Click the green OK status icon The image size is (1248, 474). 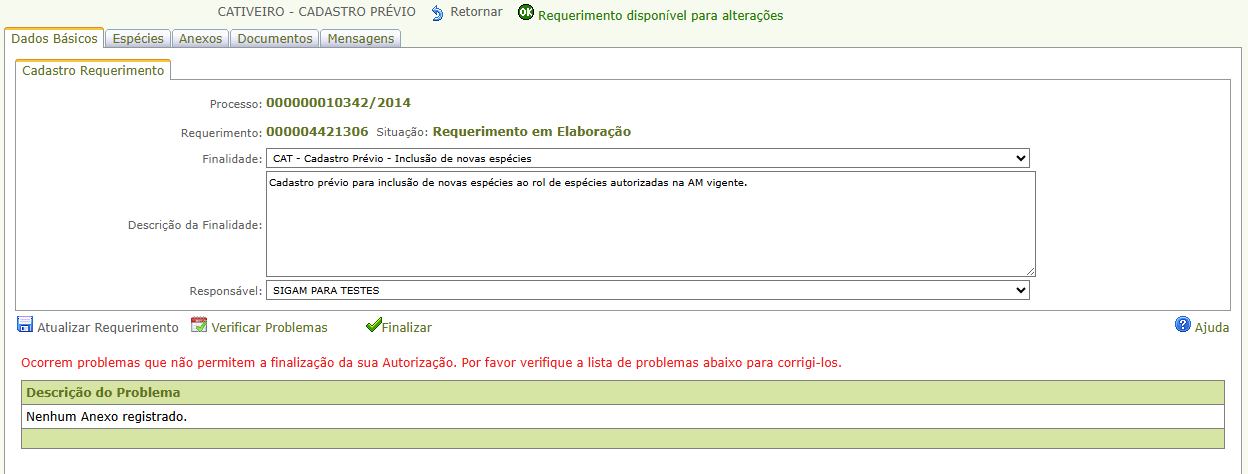pos(526,13)
